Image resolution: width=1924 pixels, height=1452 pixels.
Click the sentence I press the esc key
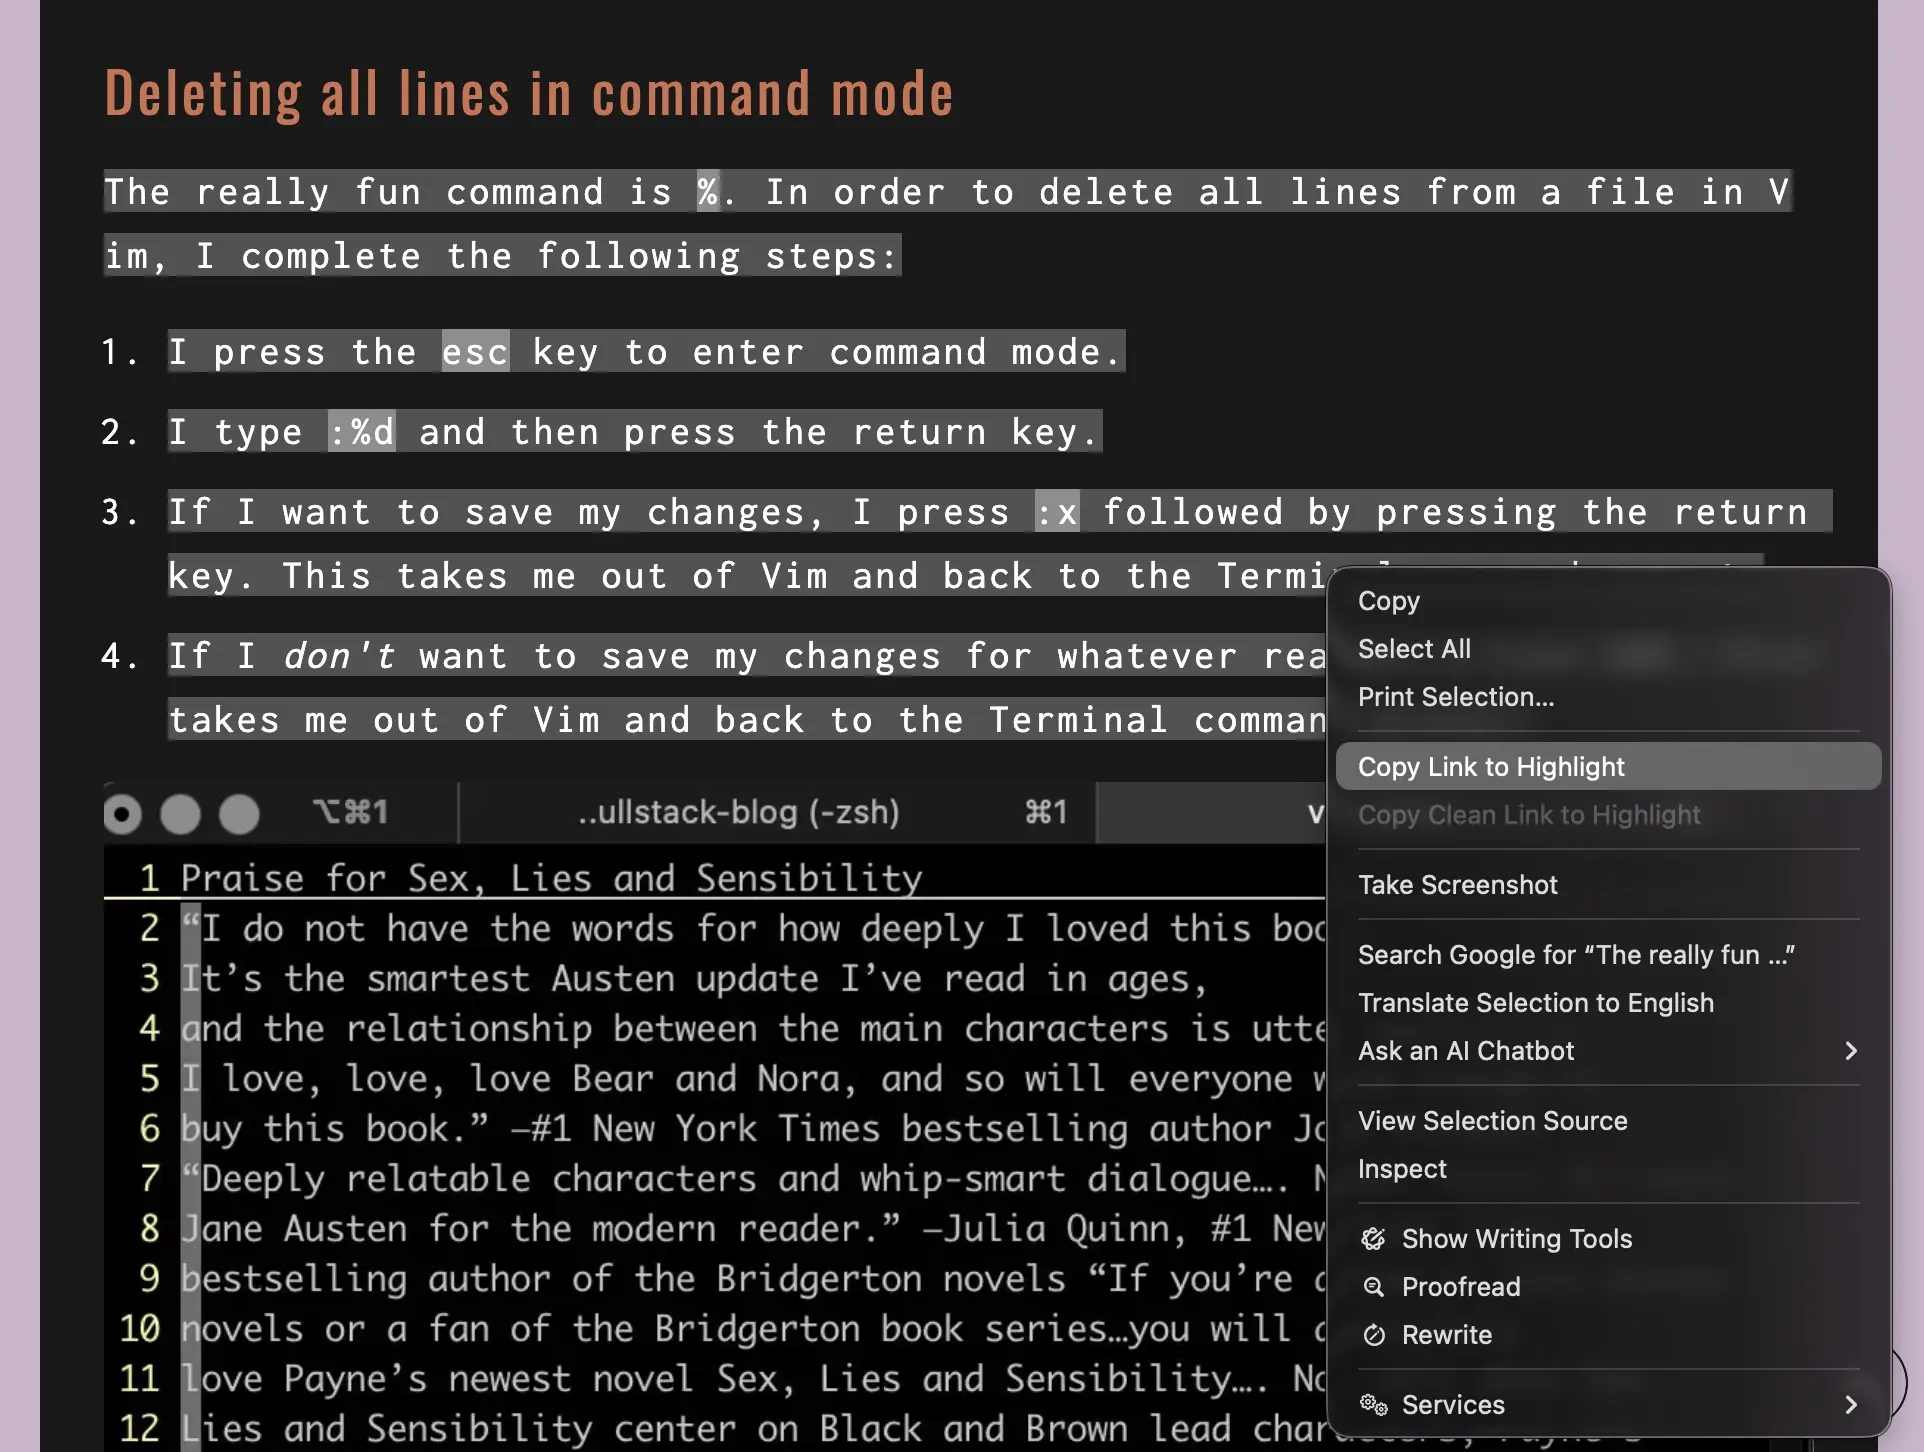pyautogui.click(x=646, y=351)
